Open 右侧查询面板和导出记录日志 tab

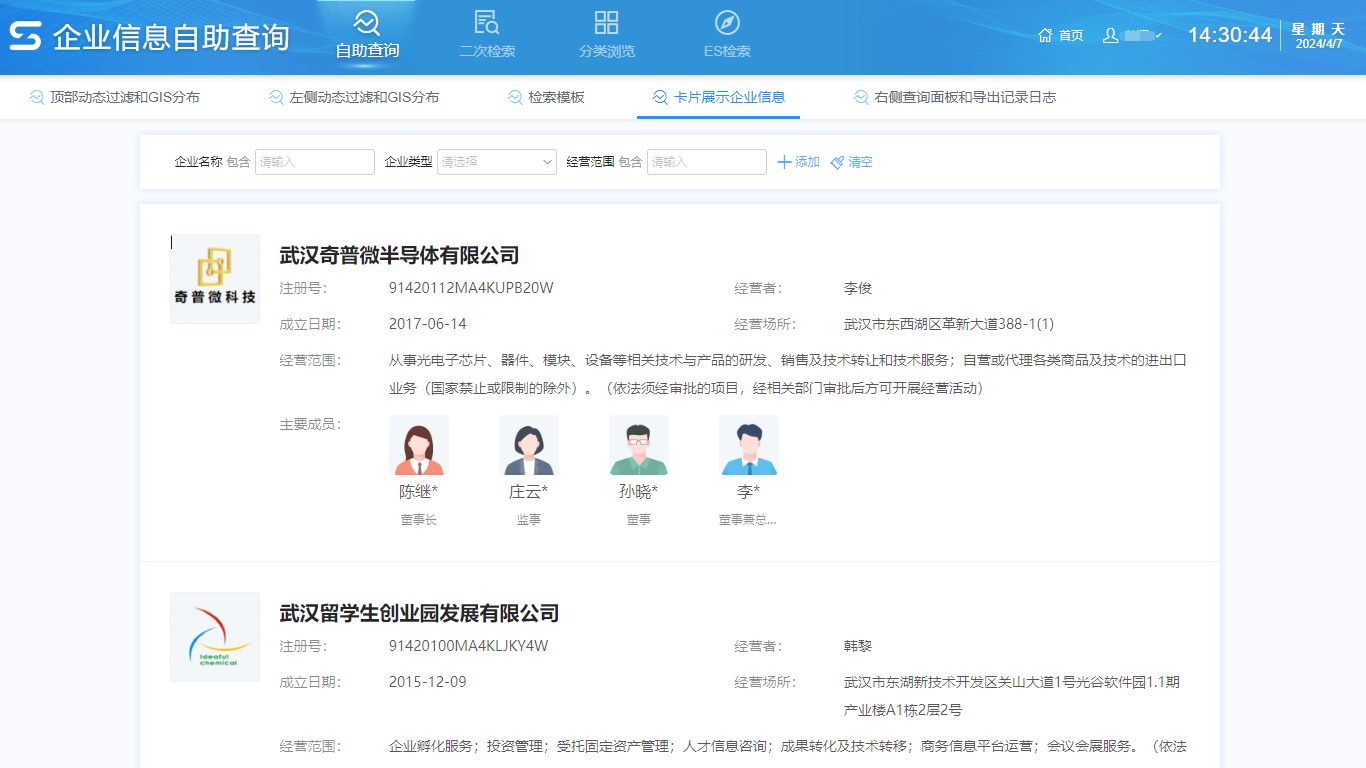954,97
